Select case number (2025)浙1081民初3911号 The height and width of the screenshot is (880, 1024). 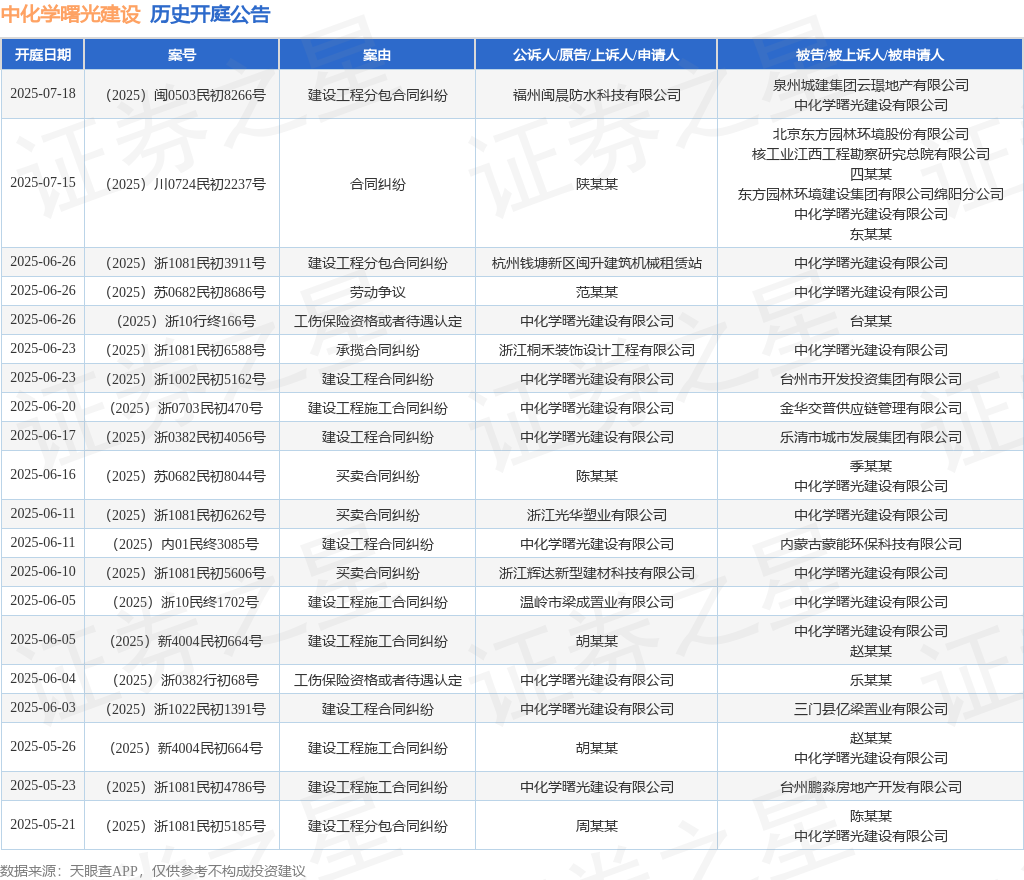pyautogui.click(x=185, y=263)
